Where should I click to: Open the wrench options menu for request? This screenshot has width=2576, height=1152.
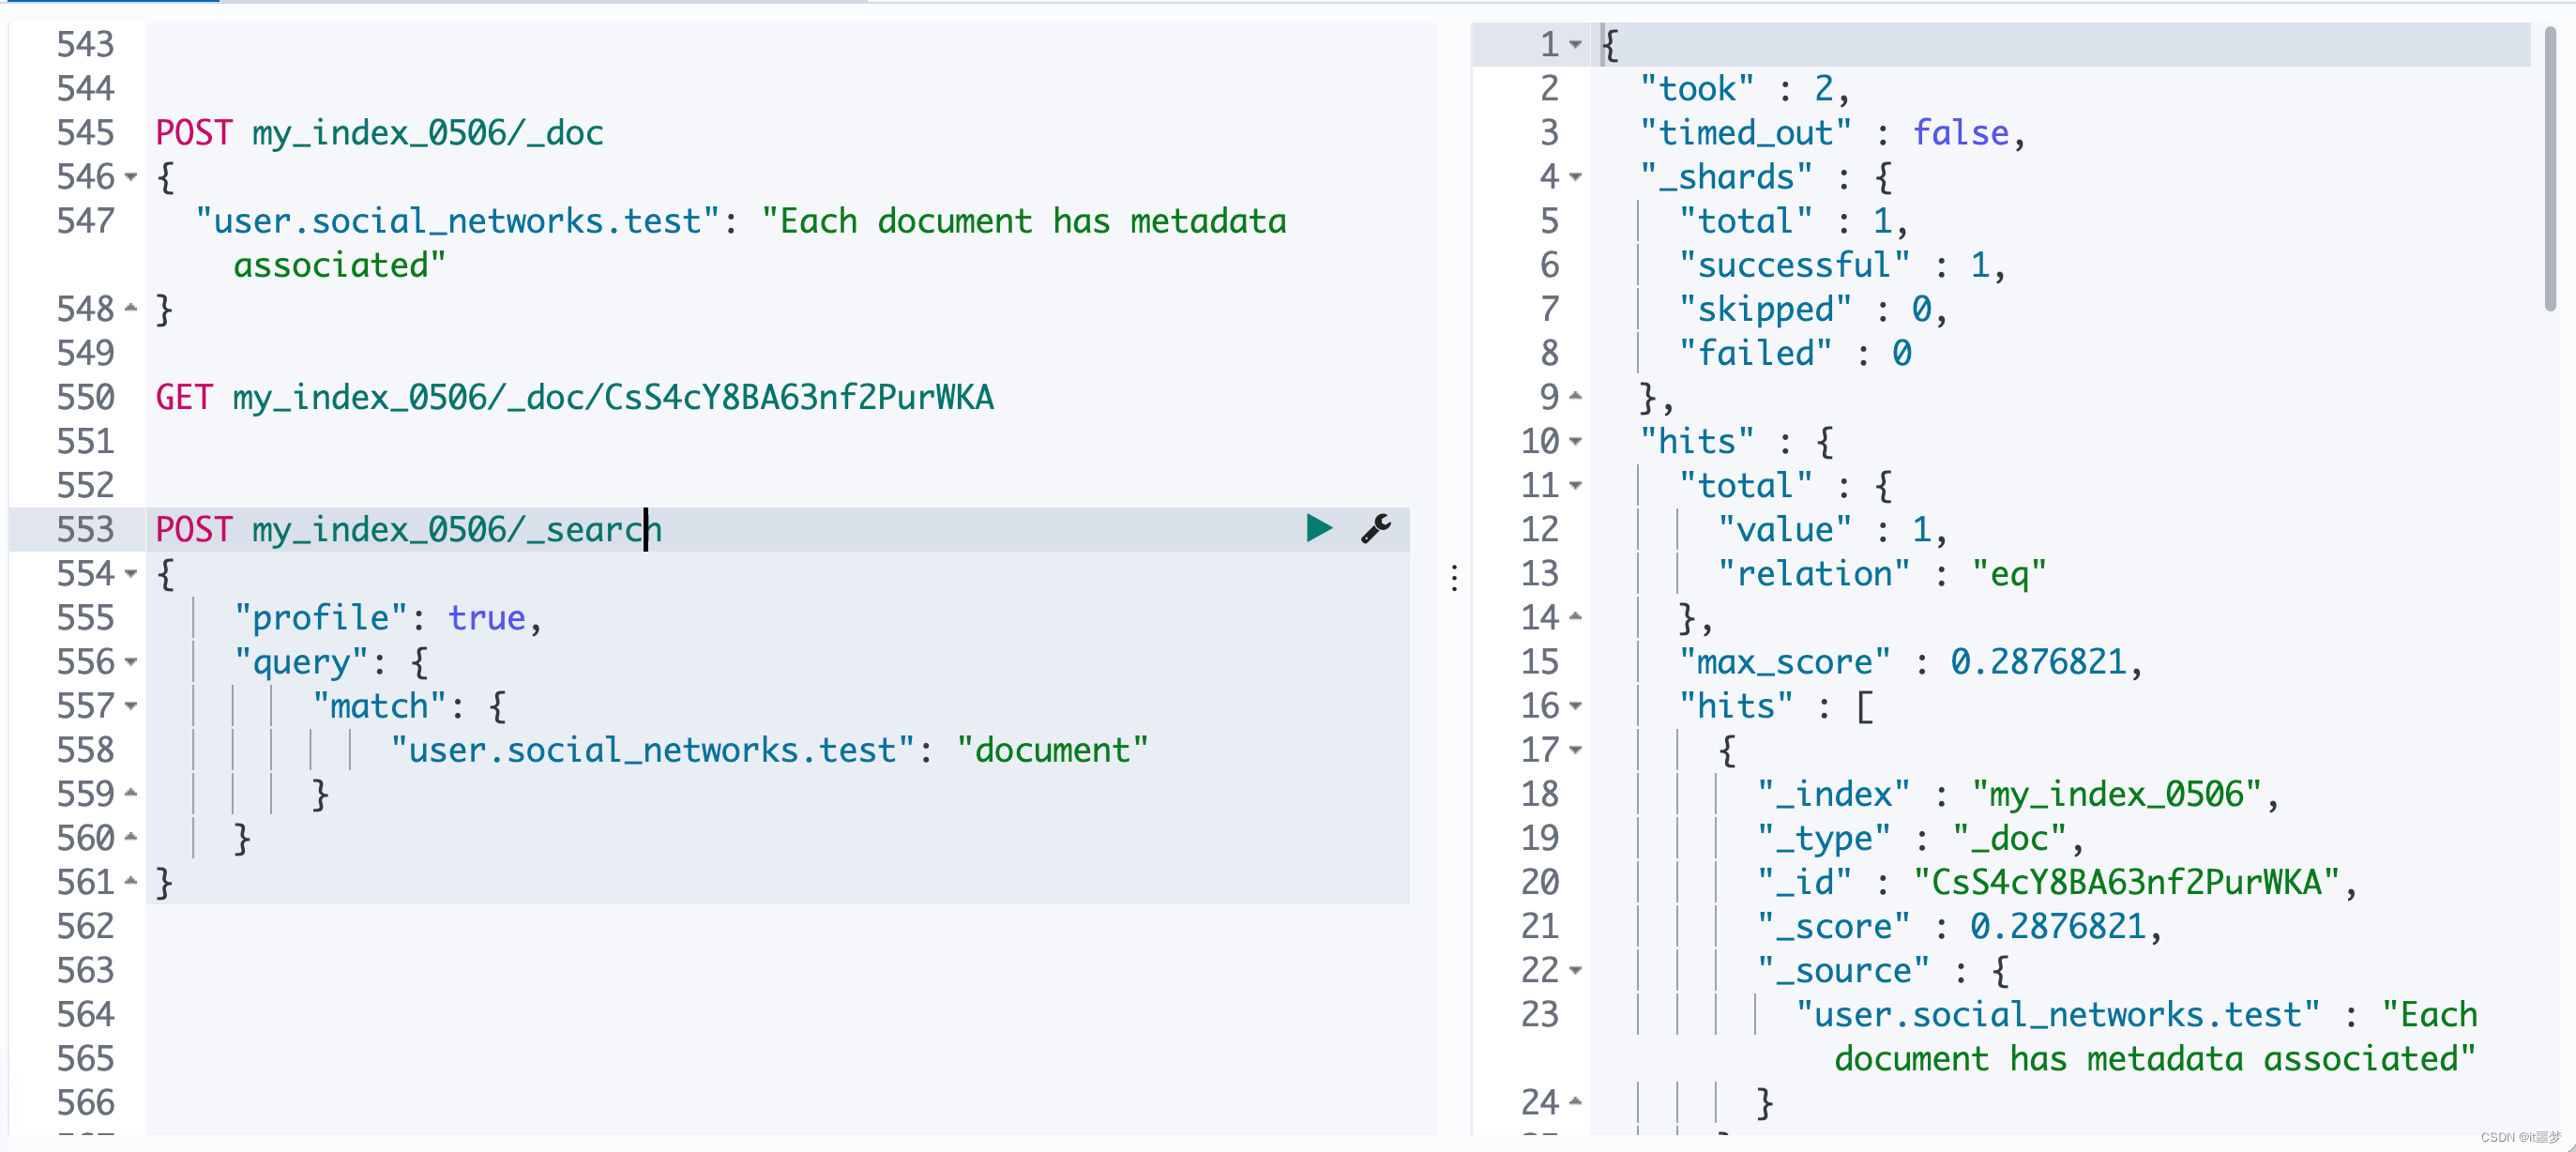click(1376, 528)
